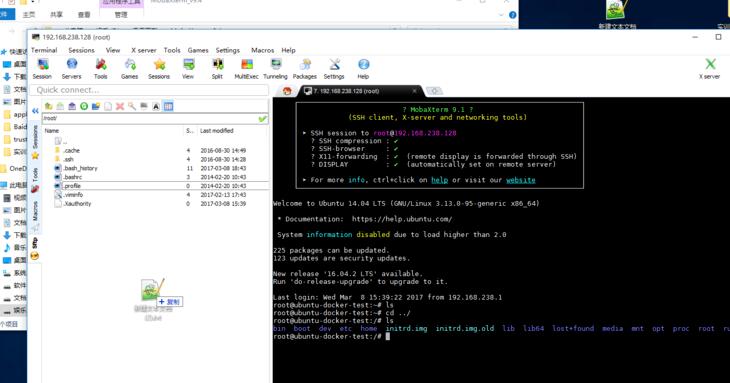Click the Settings toolbar icon

(x=334, y=68)
